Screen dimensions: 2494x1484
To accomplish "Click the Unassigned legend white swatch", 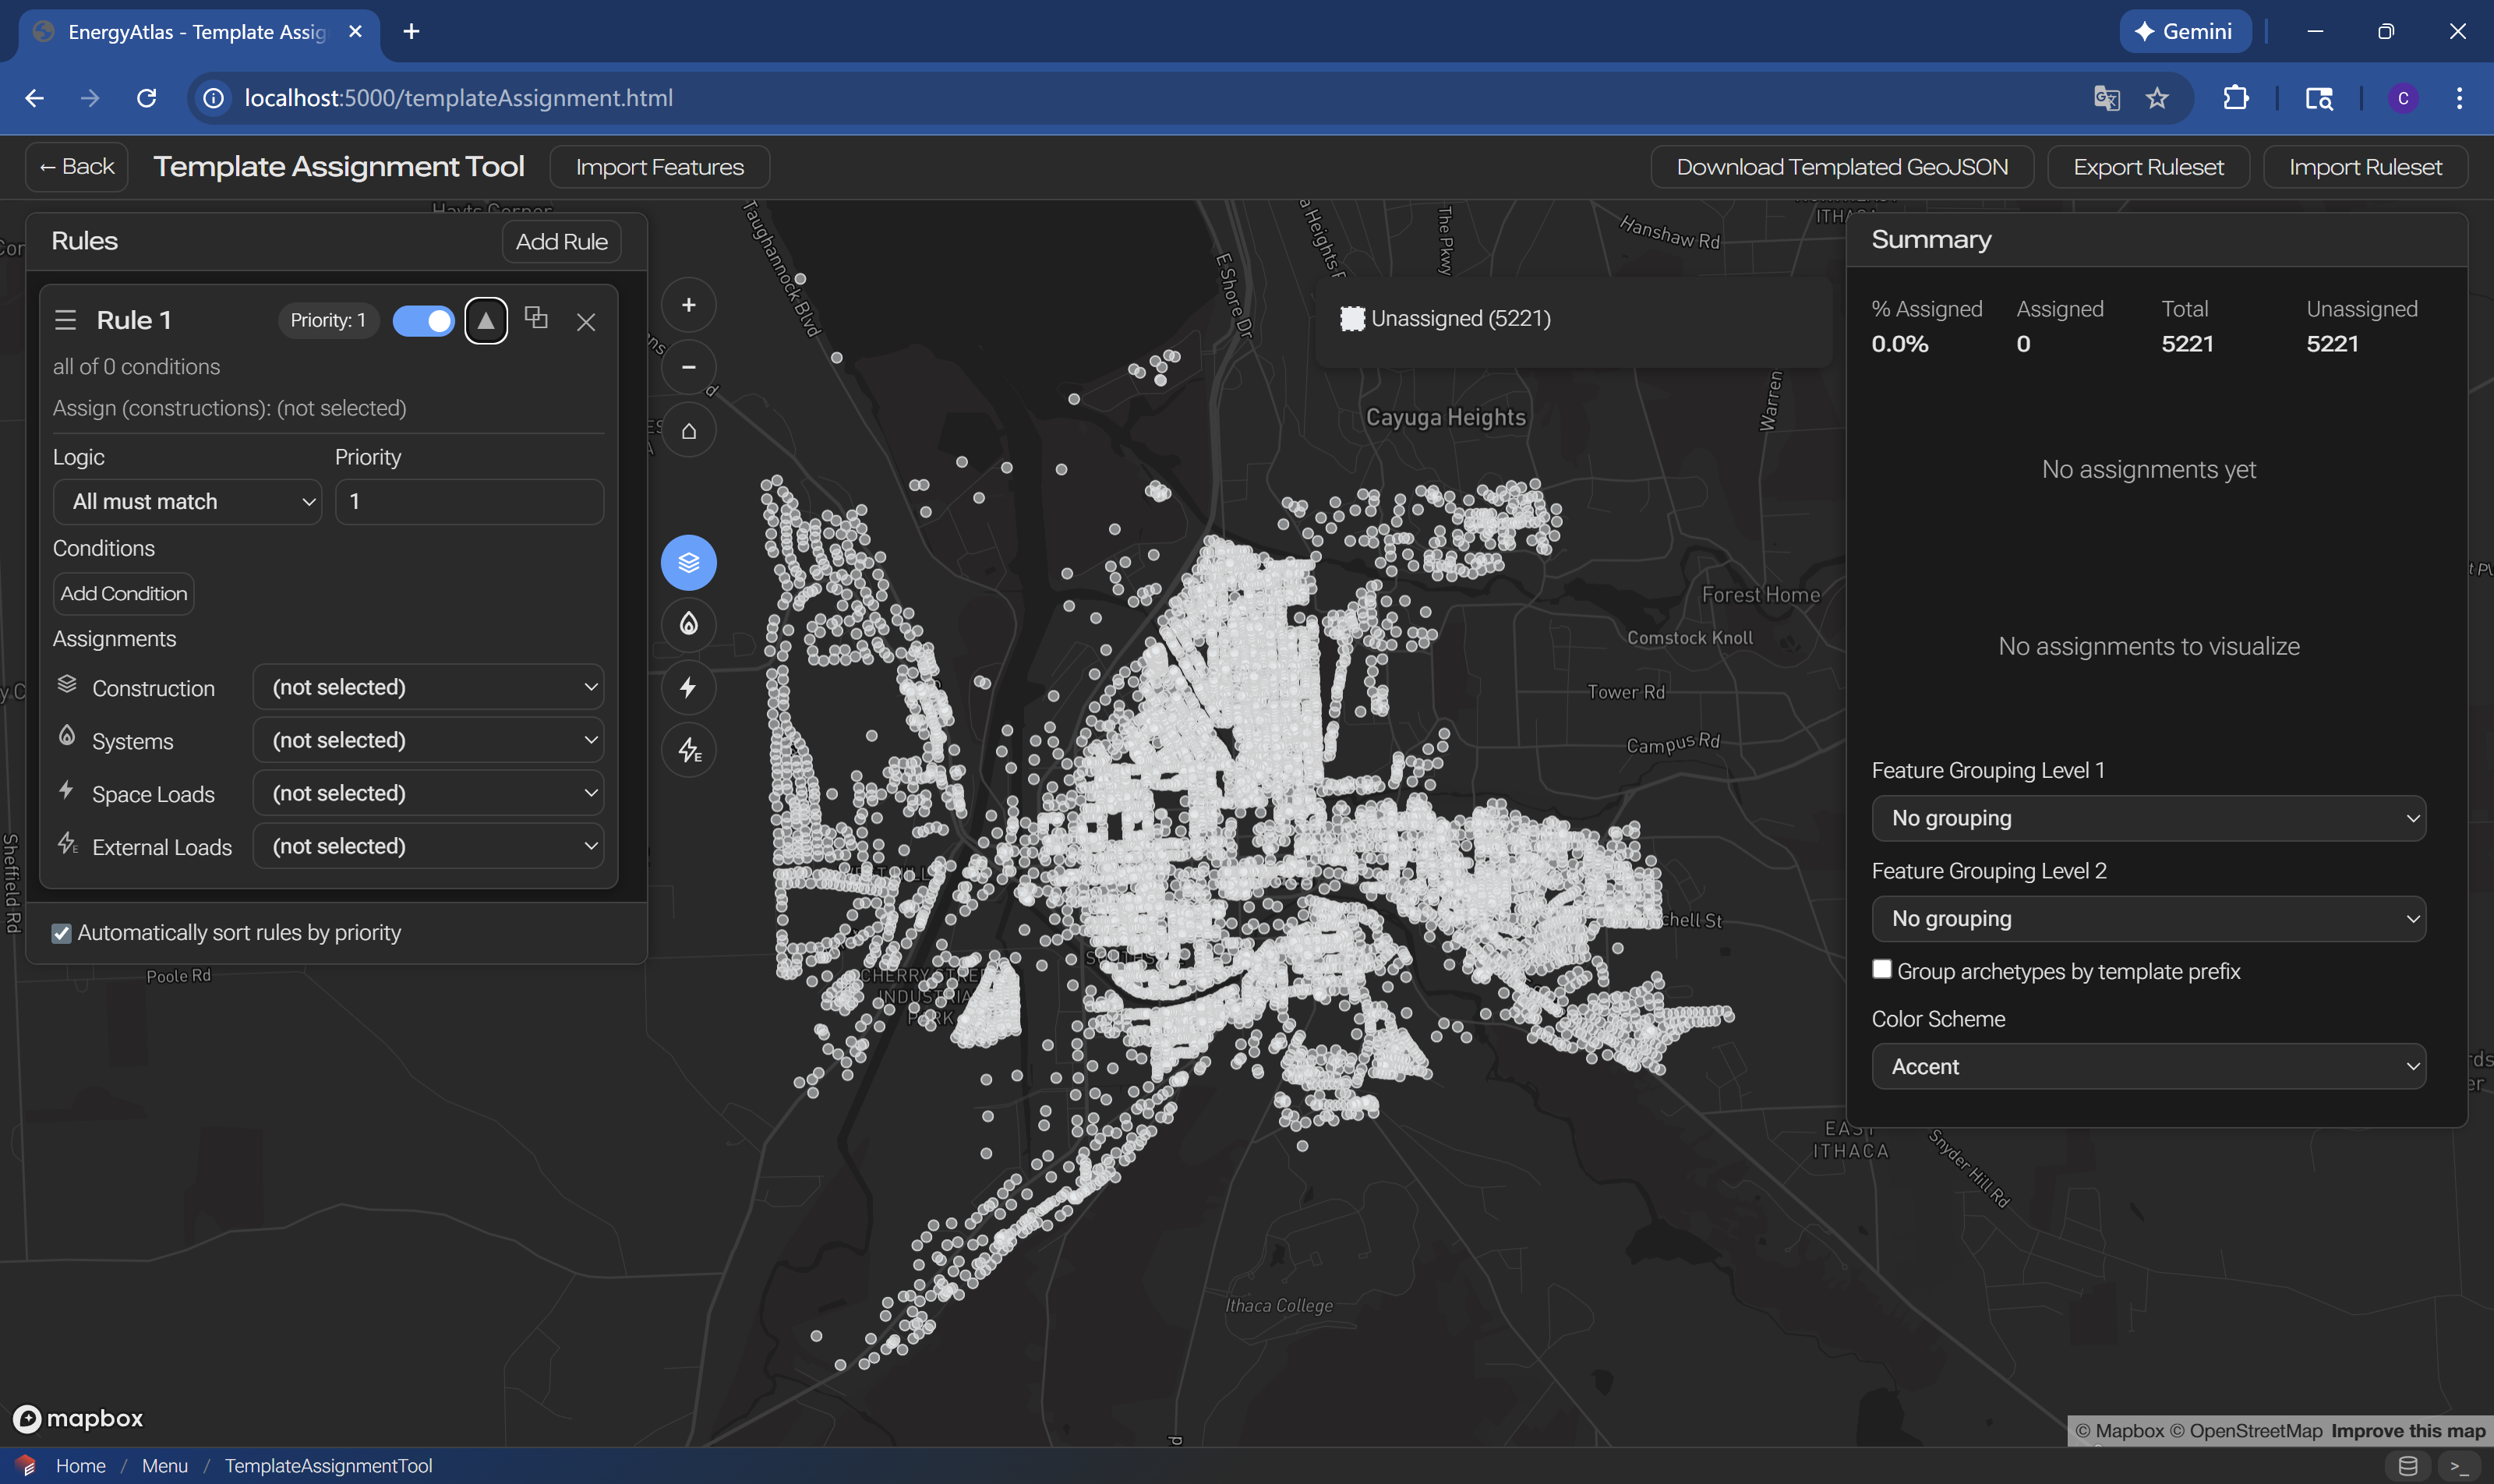I will [1352, 318].
